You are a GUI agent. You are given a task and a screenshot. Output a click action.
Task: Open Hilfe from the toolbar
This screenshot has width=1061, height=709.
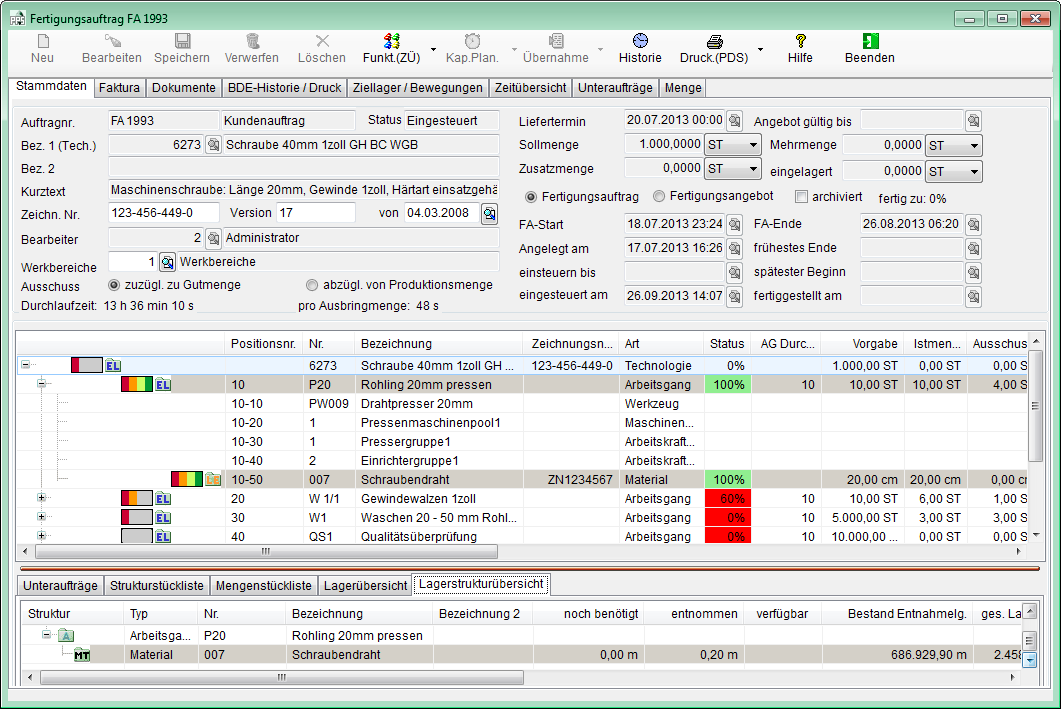coord(800,41)
